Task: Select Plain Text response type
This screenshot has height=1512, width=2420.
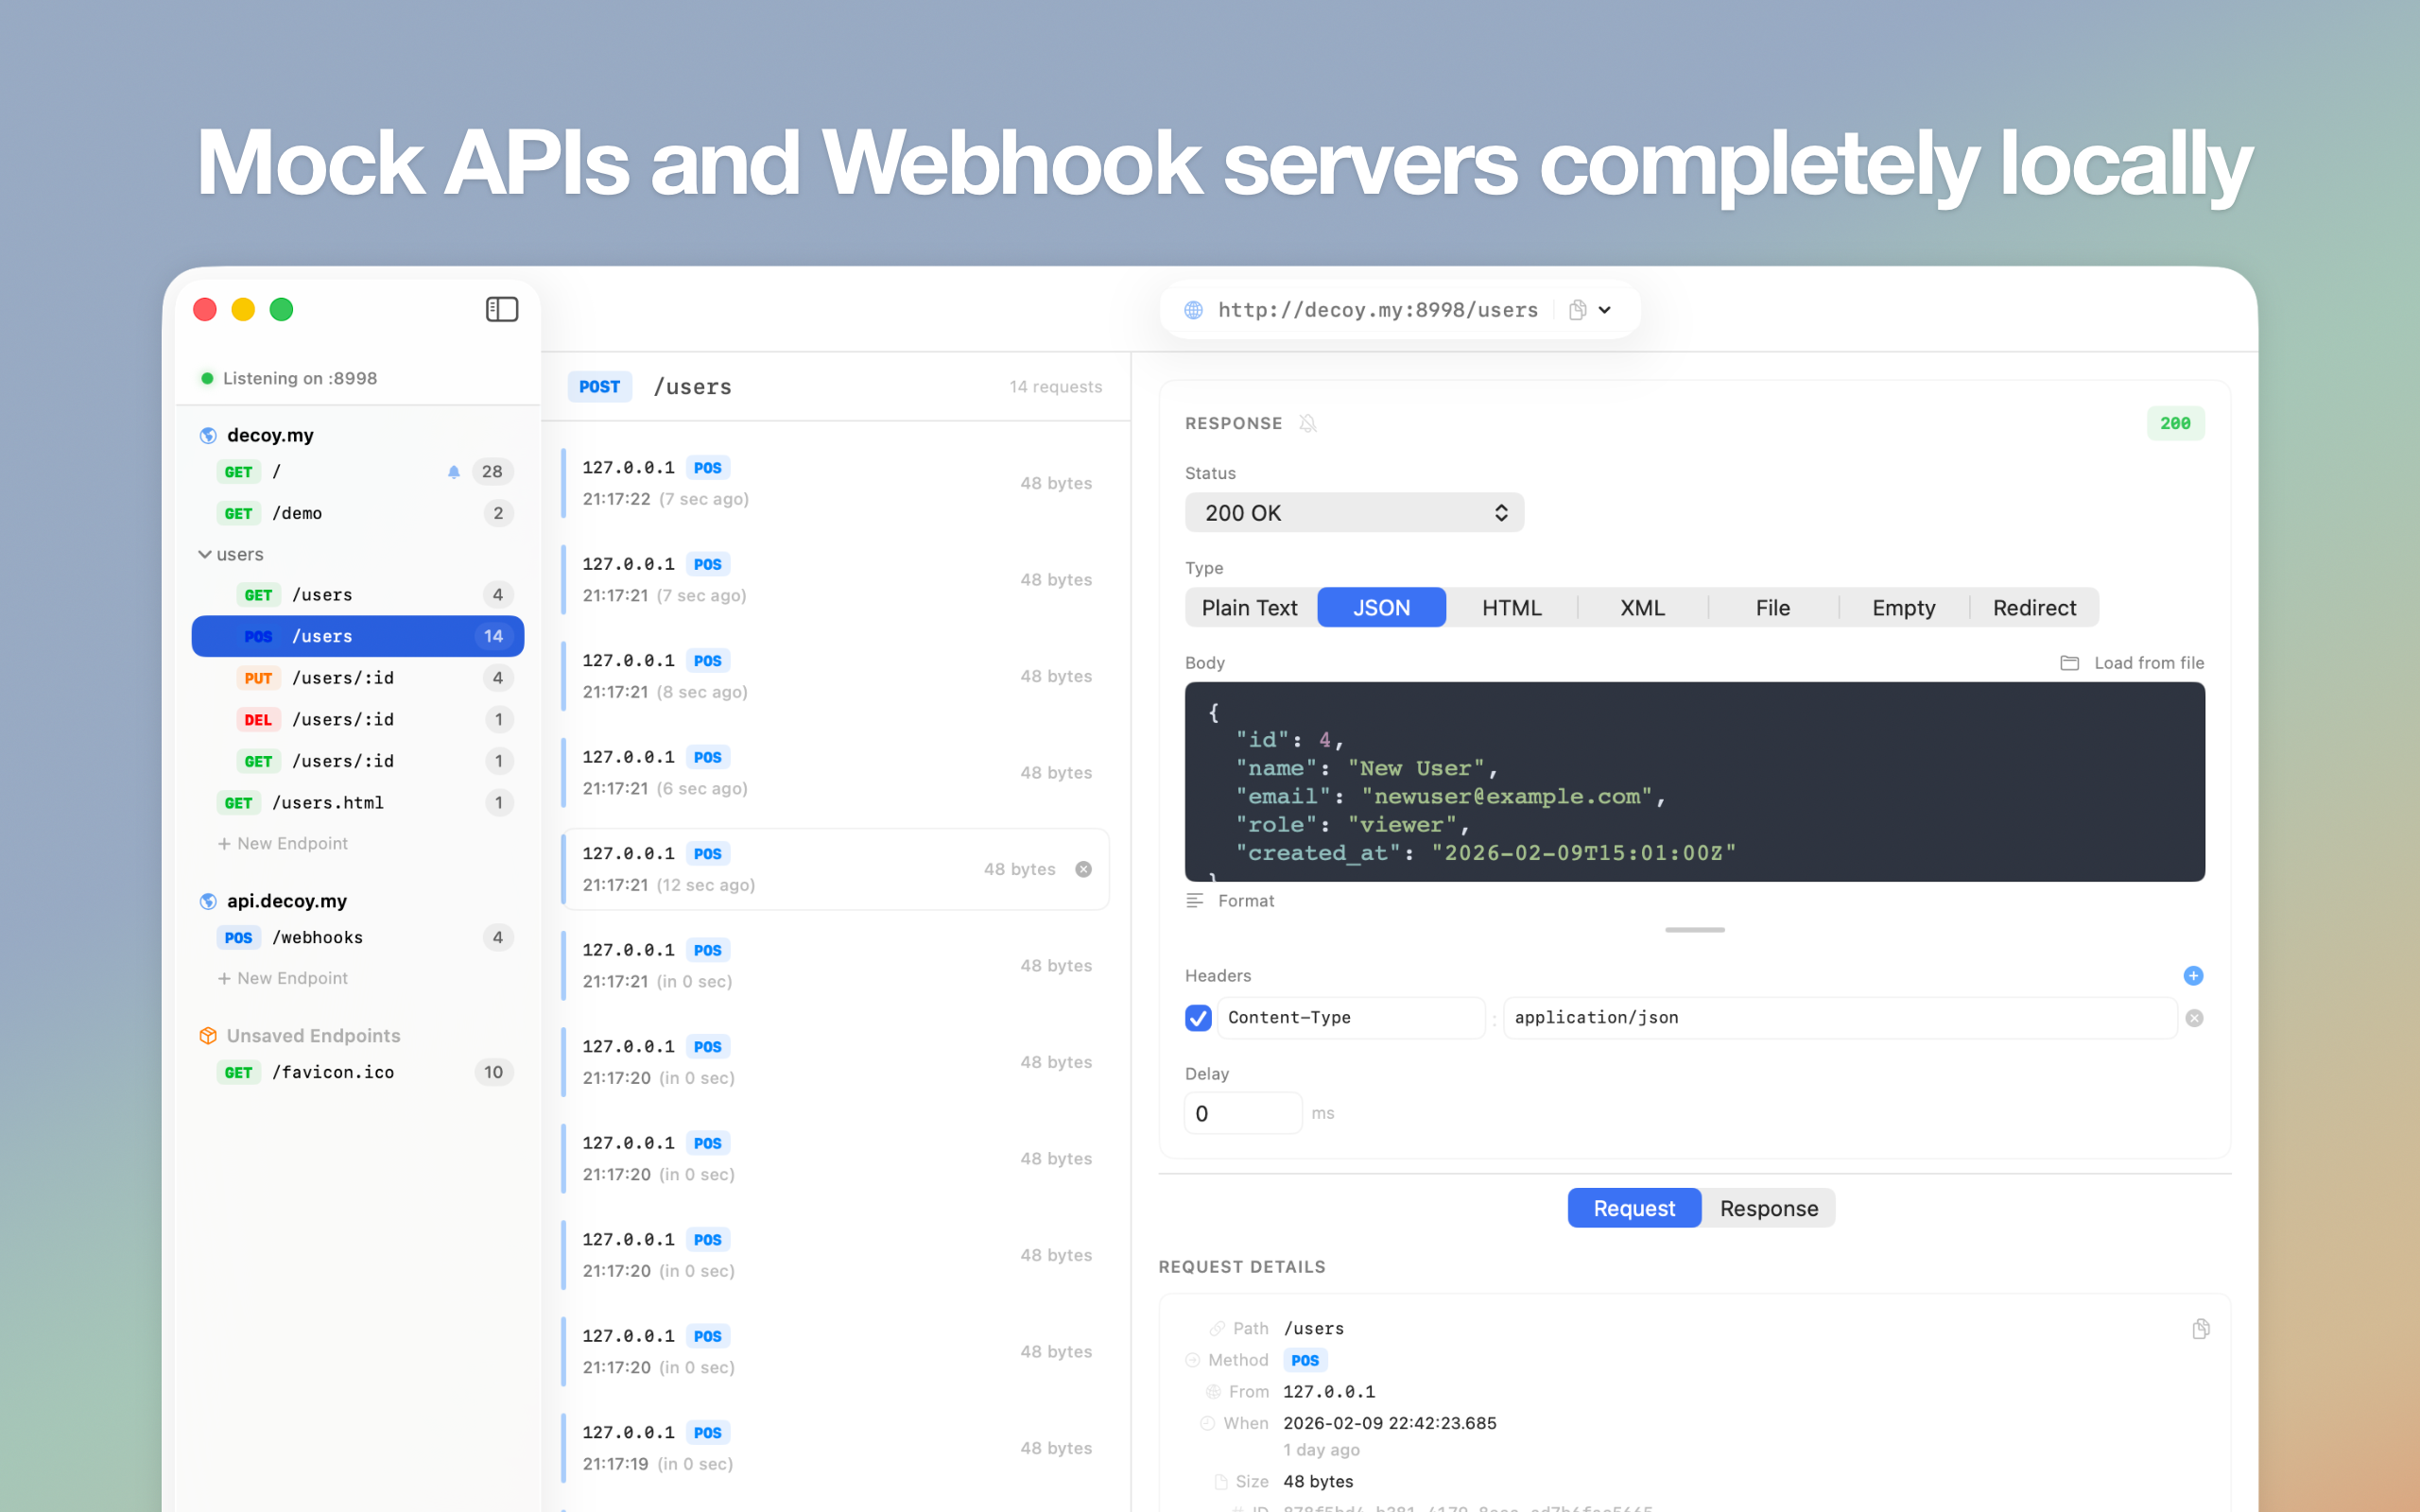Action: point(1249,608)
